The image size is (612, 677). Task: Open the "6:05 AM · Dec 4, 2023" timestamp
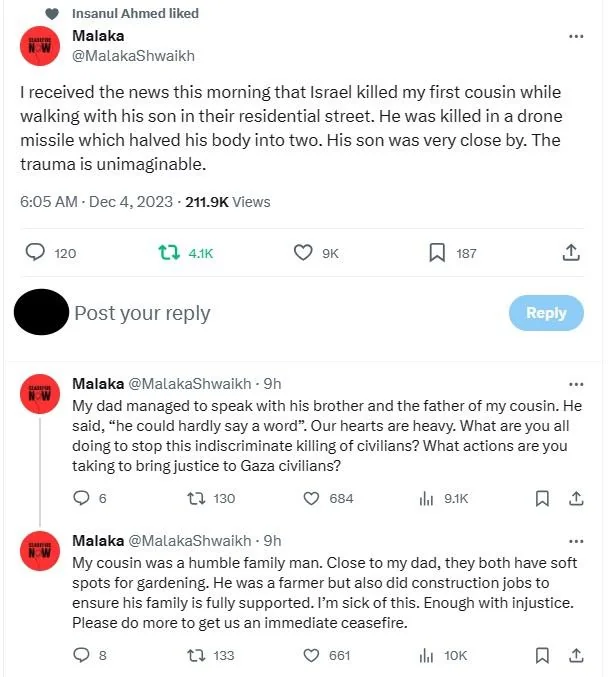96,202
